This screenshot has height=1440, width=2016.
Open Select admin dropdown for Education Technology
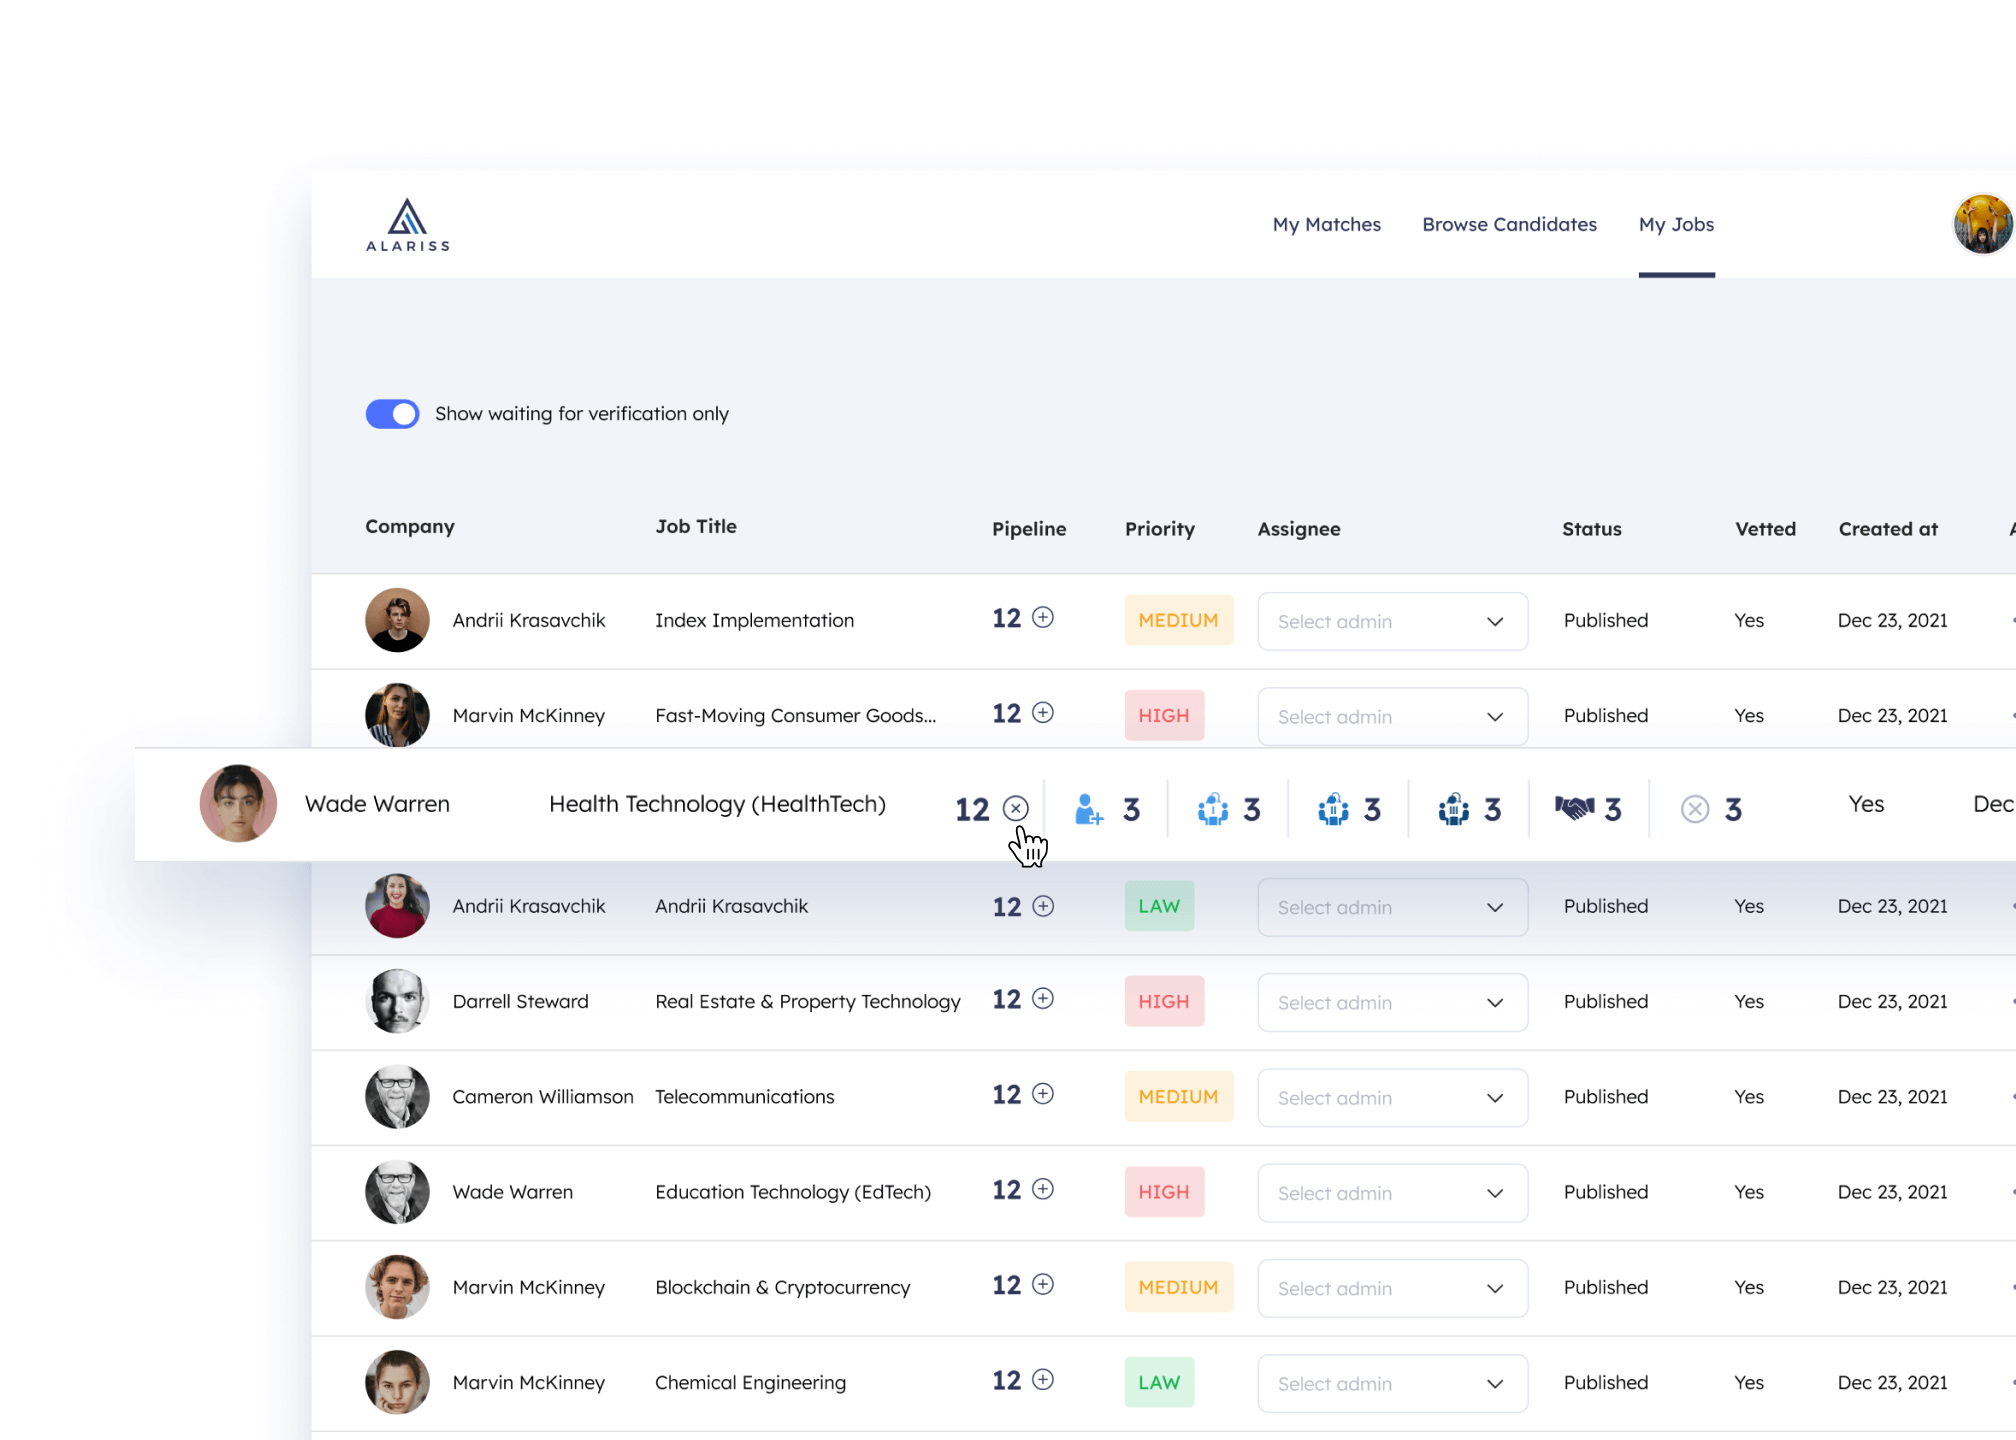1392,1193
